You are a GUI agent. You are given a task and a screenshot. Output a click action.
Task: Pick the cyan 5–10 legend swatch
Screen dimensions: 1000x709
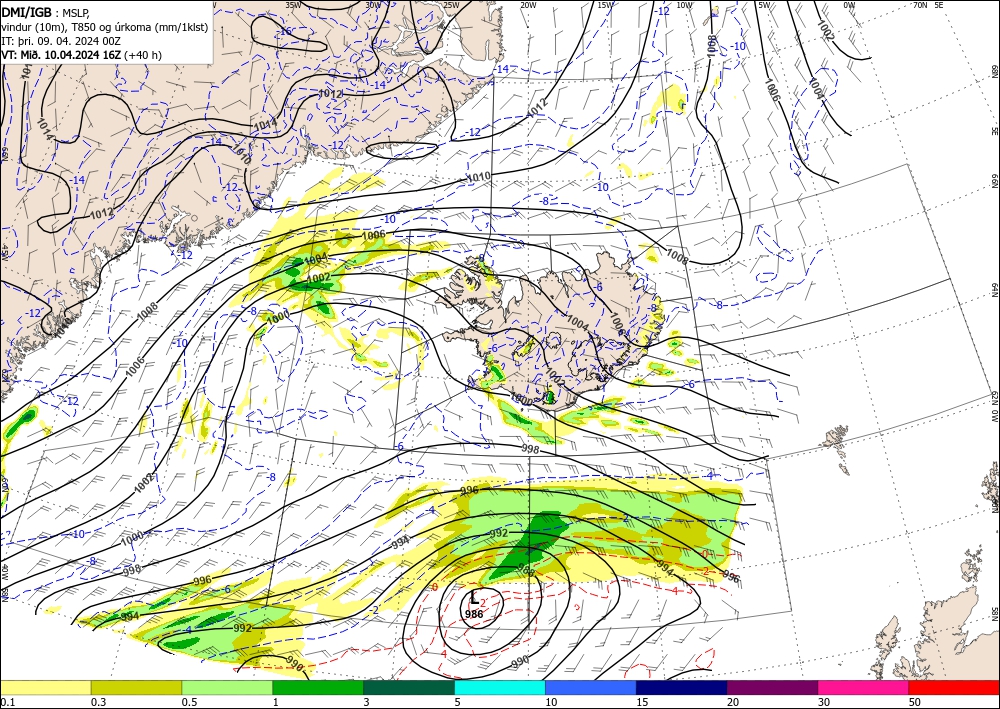click(500, 687)
